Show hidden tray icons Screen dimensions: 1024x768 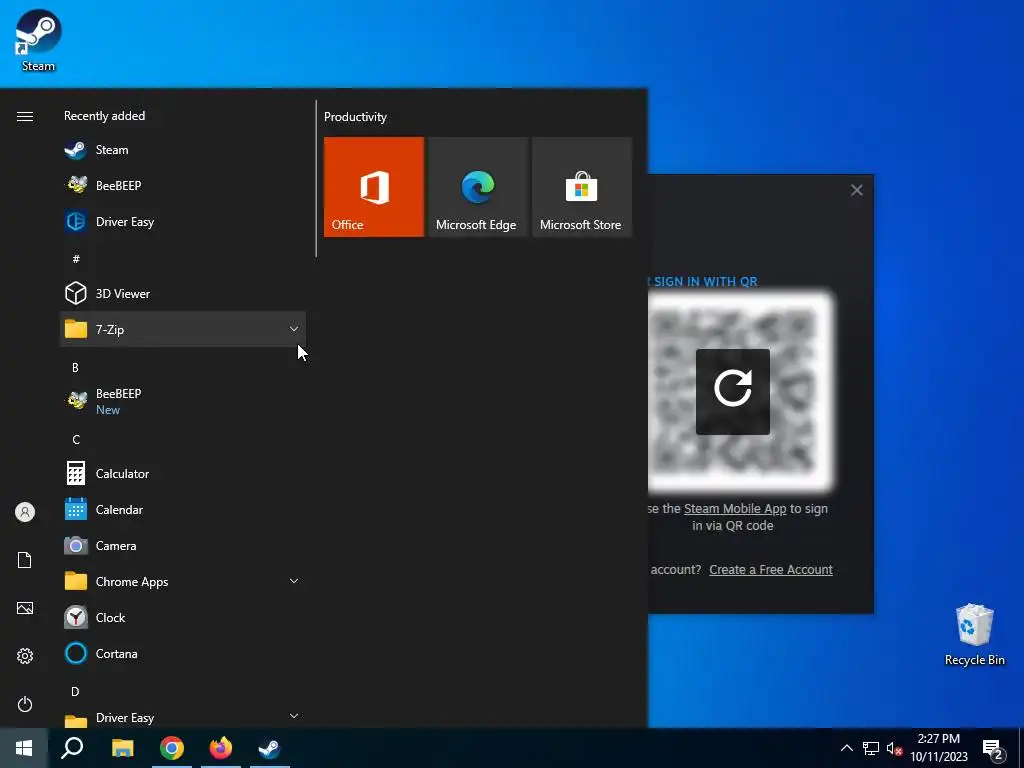(x=846, y=748)
